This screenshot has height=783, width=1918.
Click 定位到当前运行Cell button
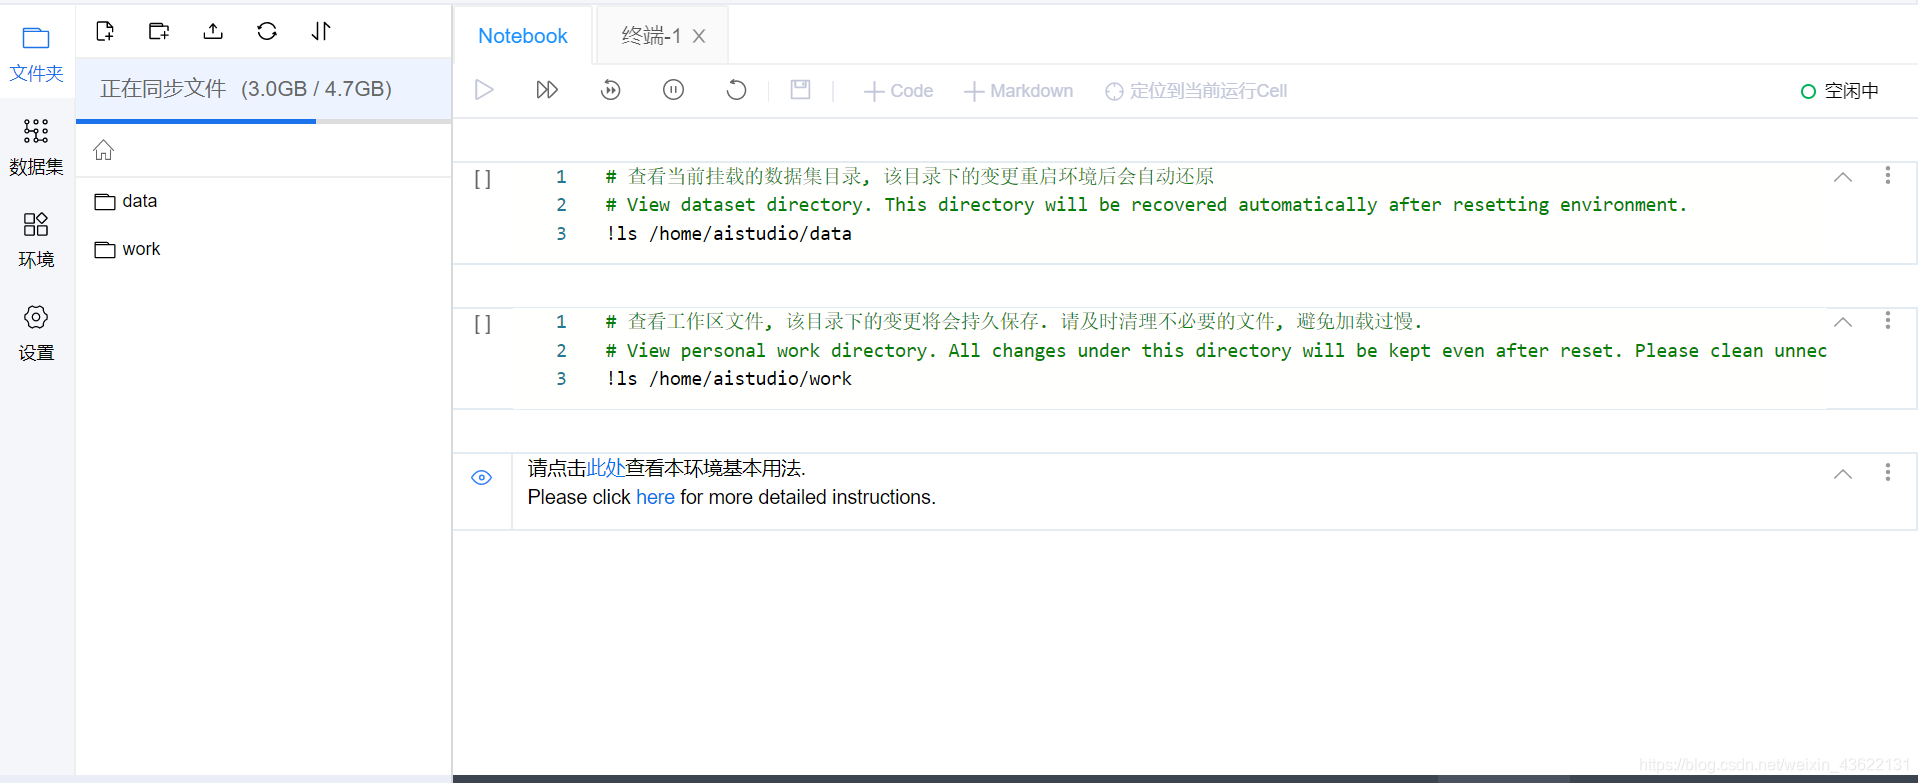point(1196,91)
